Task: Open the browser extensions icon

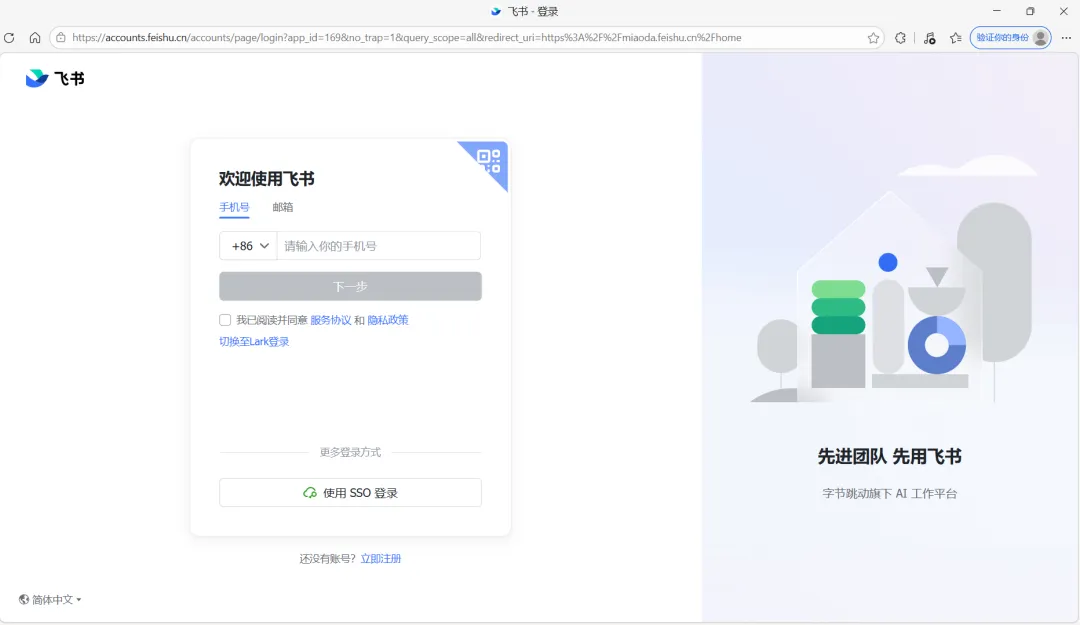Action: coord(900,38)
